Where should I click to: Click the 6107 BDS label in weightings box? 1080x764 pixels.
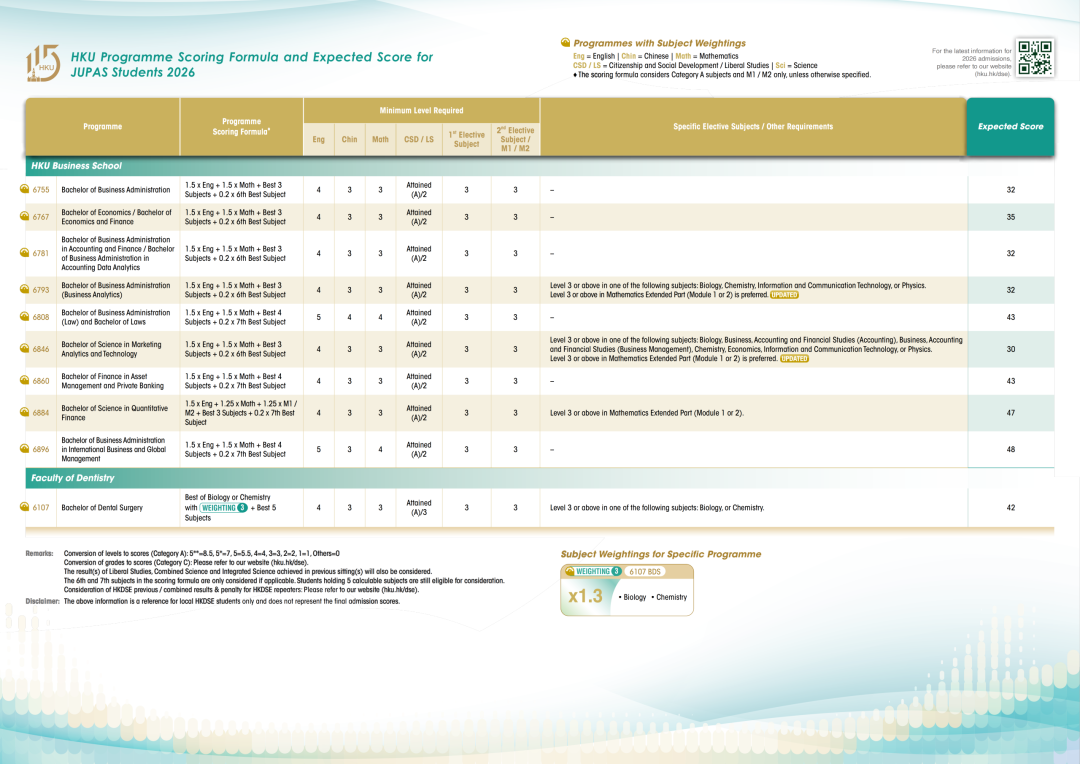tap(645, 572)
